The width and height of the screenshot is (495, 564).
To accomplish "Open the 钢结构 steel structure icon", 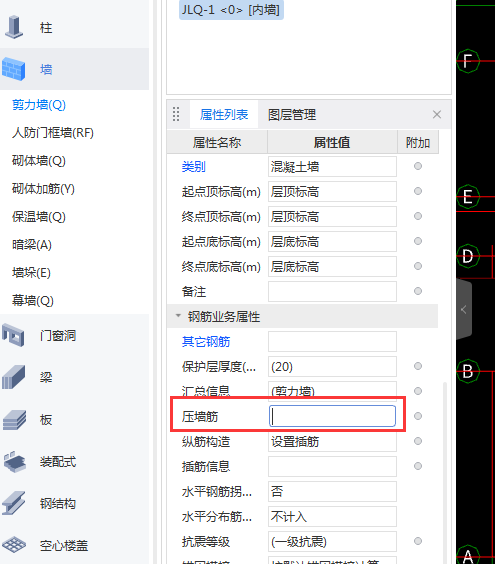I will point(14,503).
